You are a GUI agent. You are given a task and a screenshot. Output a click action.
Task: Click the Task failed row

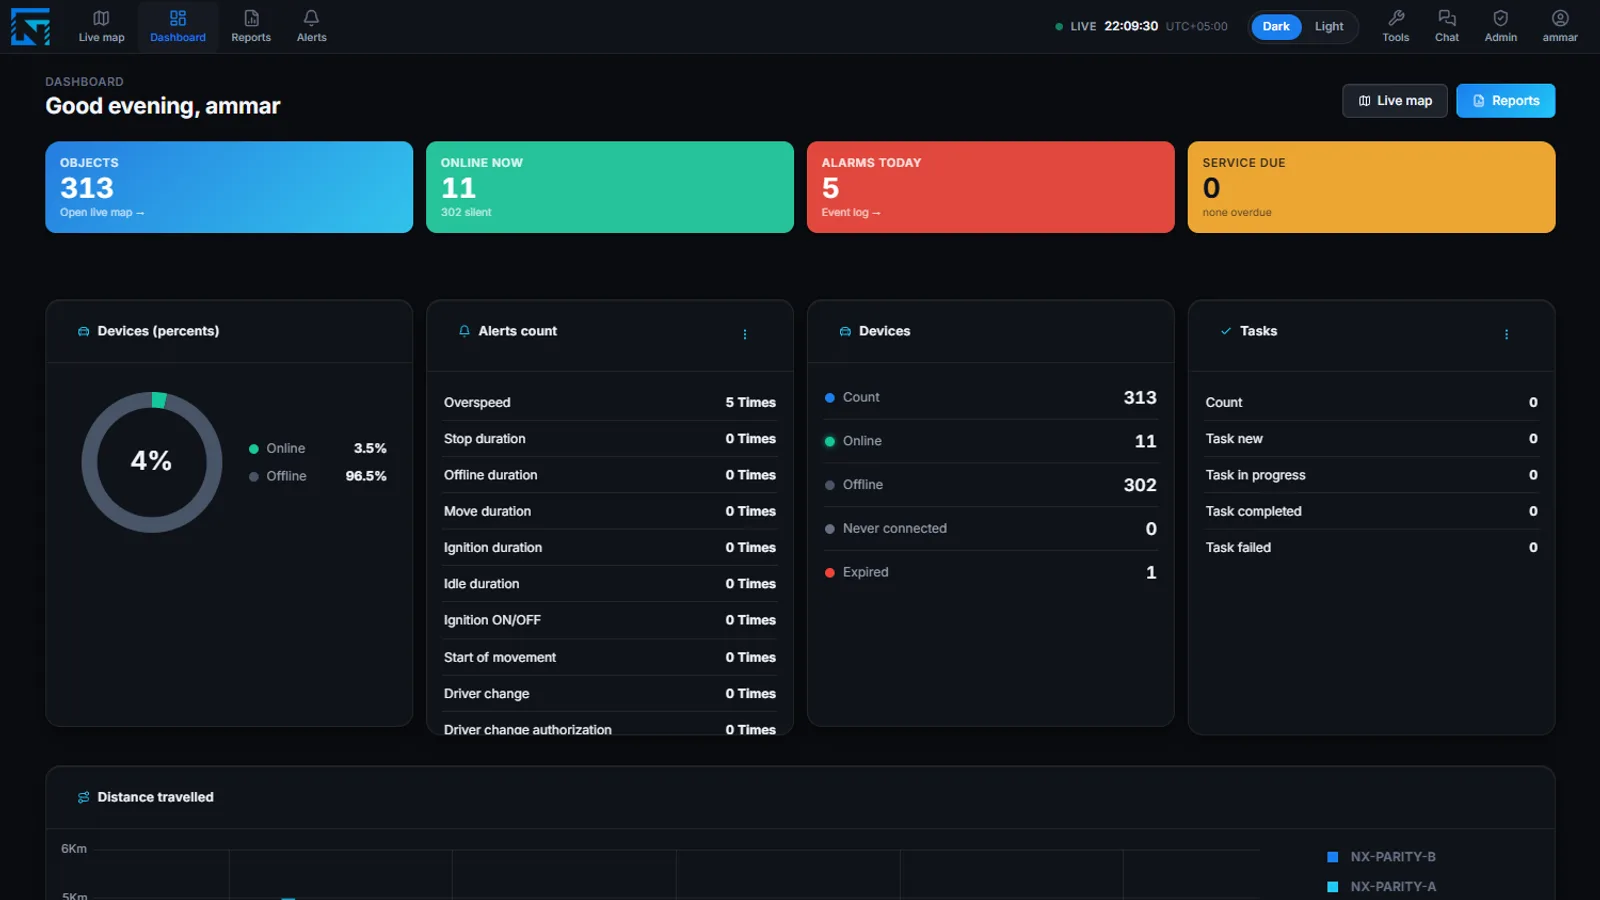coord(1371,548)
